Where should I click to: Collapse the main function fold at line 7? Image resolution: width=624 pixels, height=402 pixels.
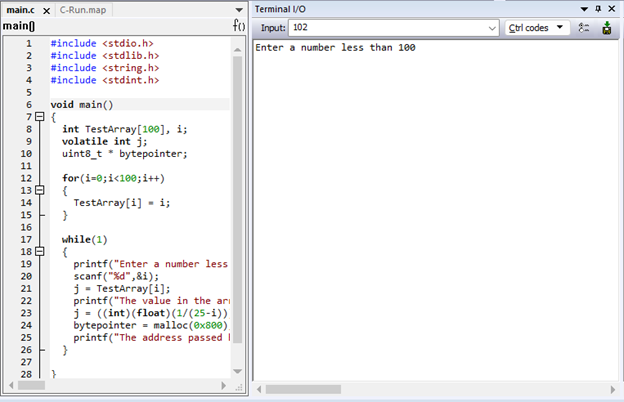coord(39,117)
